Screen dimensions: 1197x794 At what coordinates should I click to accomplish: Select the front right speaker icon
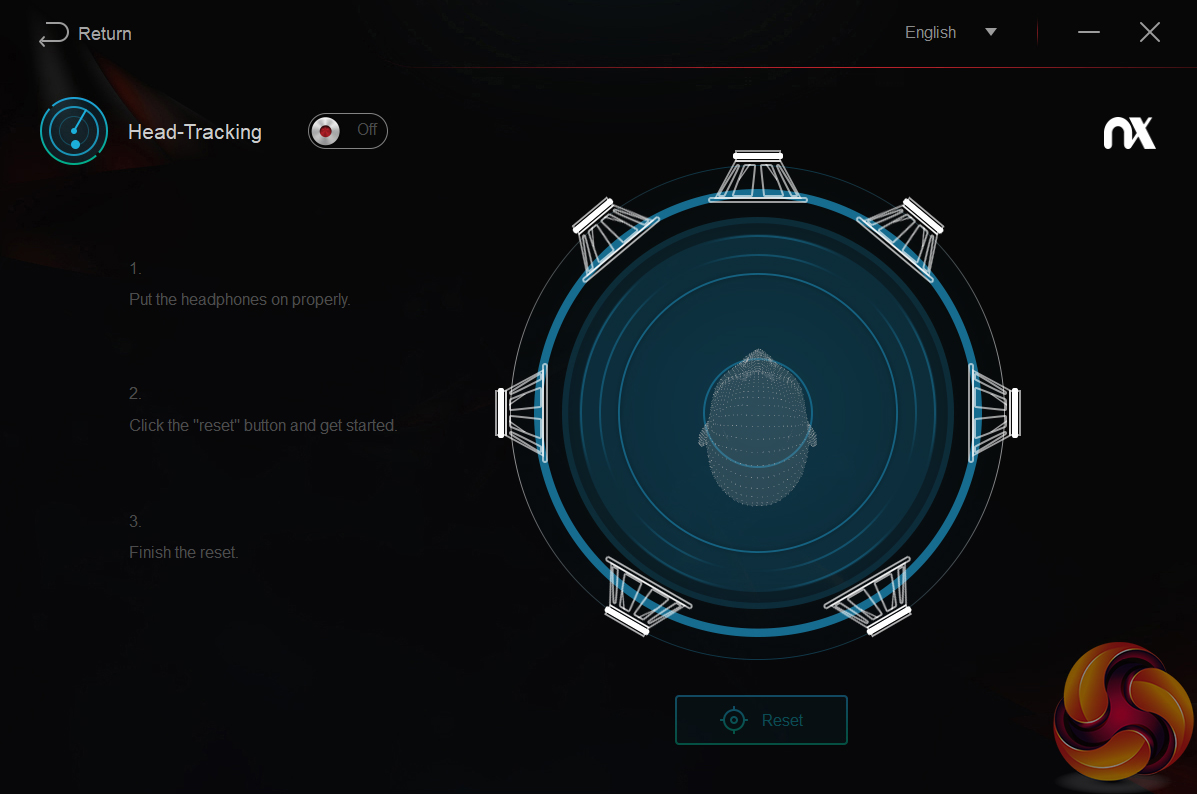901,239
